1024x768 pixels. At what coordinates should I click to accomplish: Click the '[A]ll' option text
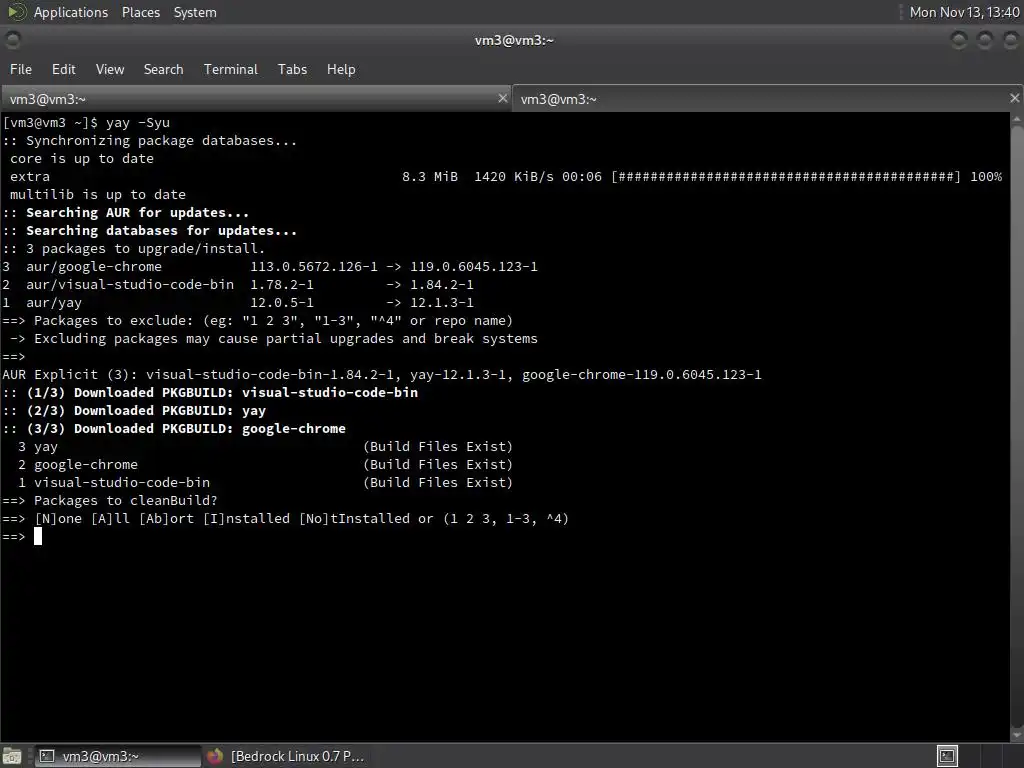110,519
